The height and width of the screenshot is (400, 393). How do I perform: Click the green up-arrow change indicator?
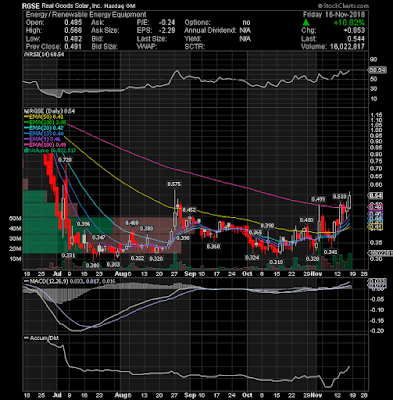point(306,23)
